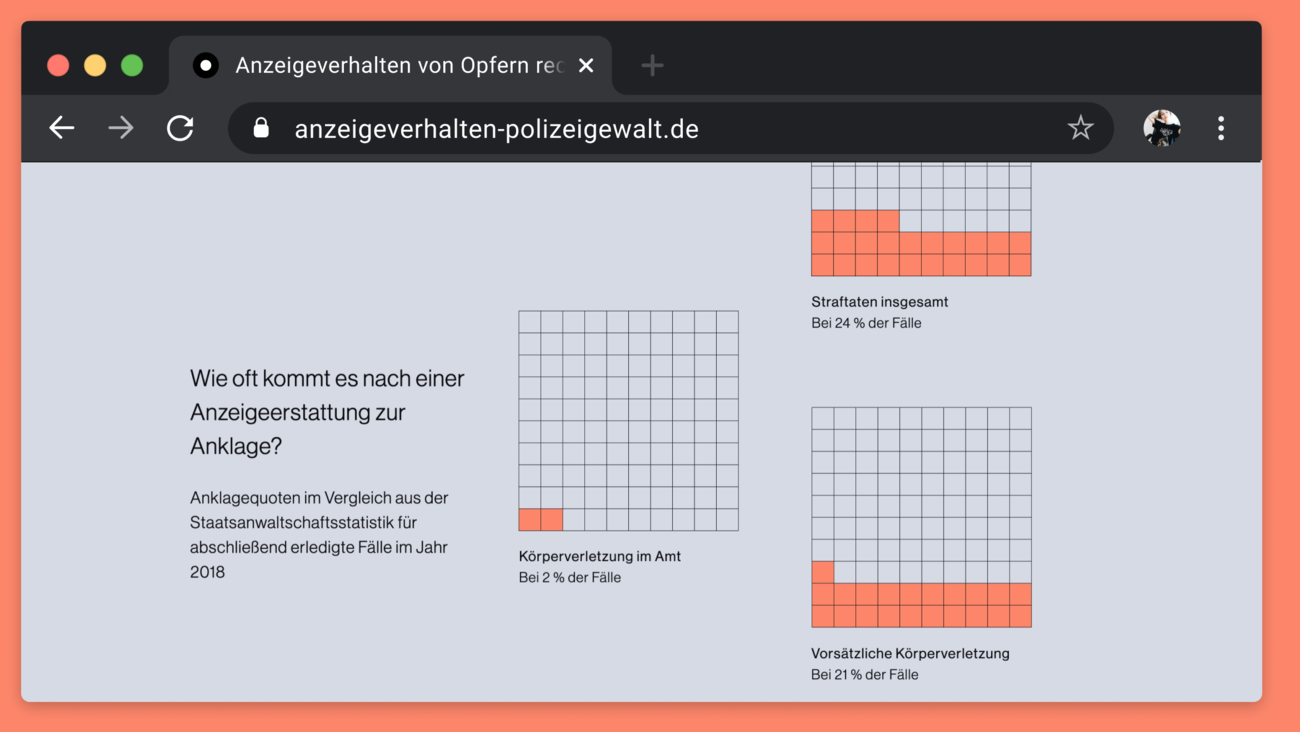
Task: Click the forward navigation arrow
Action: [x=121, y=128]
